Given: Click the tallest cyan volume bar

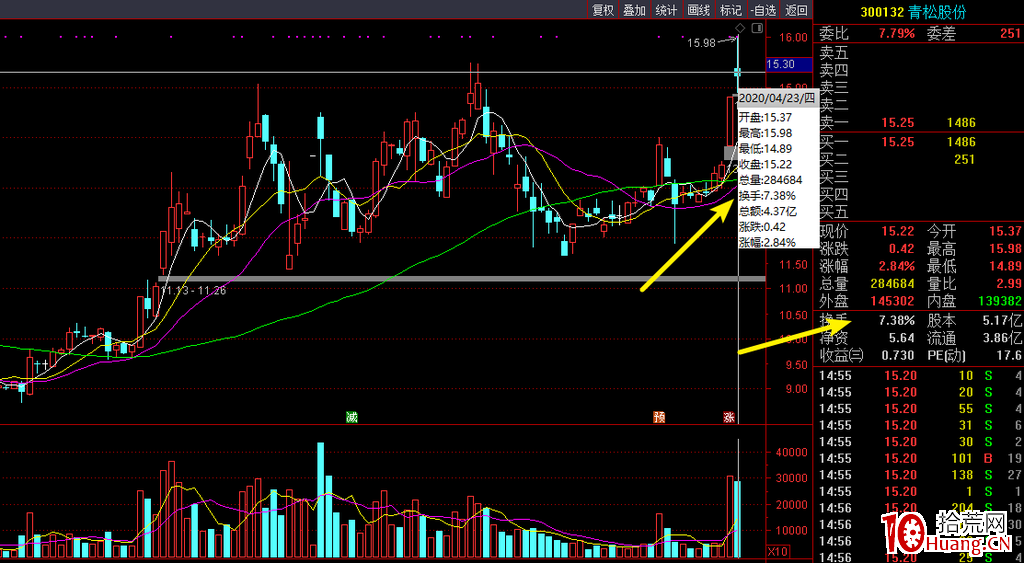Looking at the screenshot, I should coord(321,502).
